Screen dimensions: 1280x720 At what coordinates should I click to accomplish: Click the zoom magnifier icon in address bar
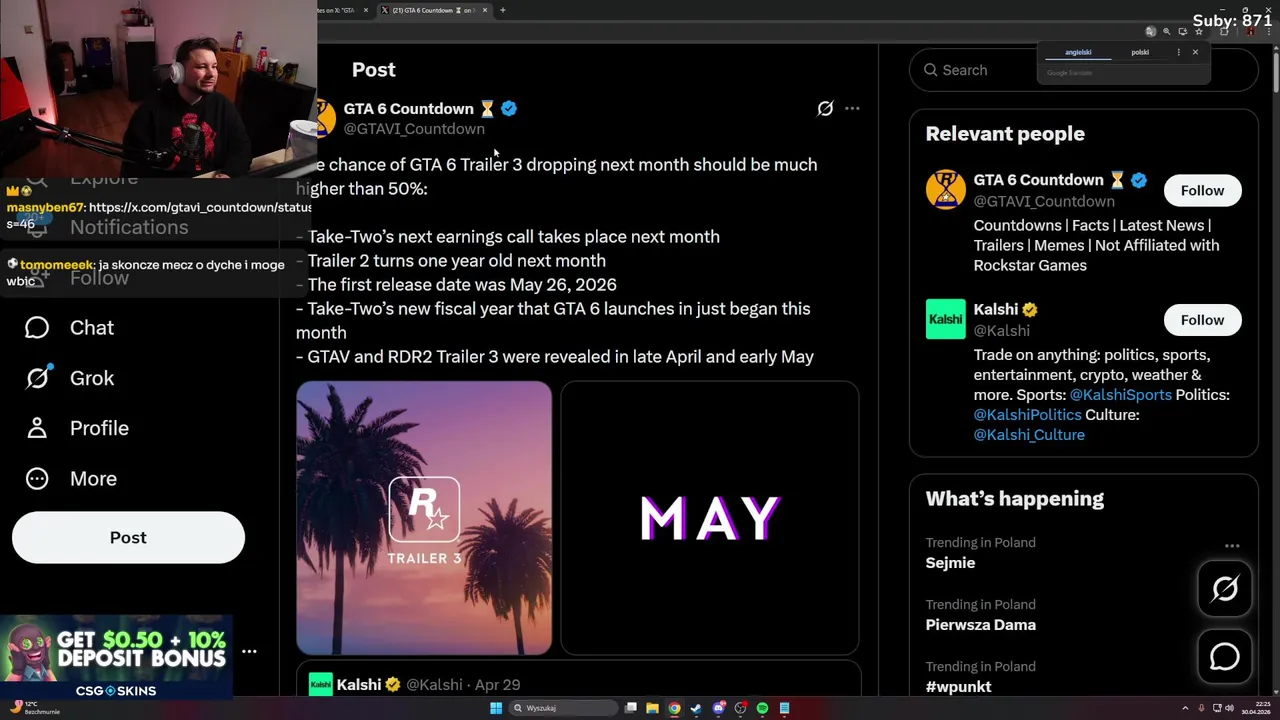1166,32
